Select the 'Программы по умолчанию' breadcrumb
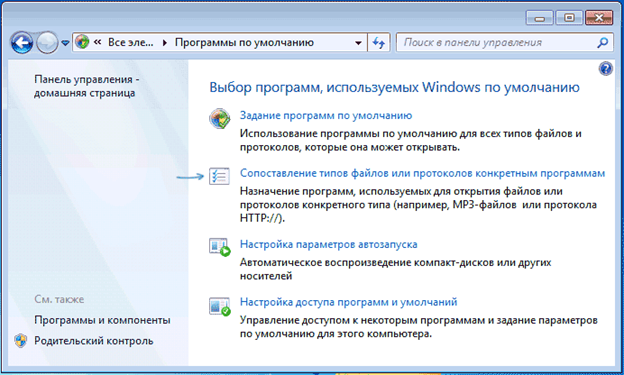Viewport: 624px width, 375px height. (x=244, y=42)
